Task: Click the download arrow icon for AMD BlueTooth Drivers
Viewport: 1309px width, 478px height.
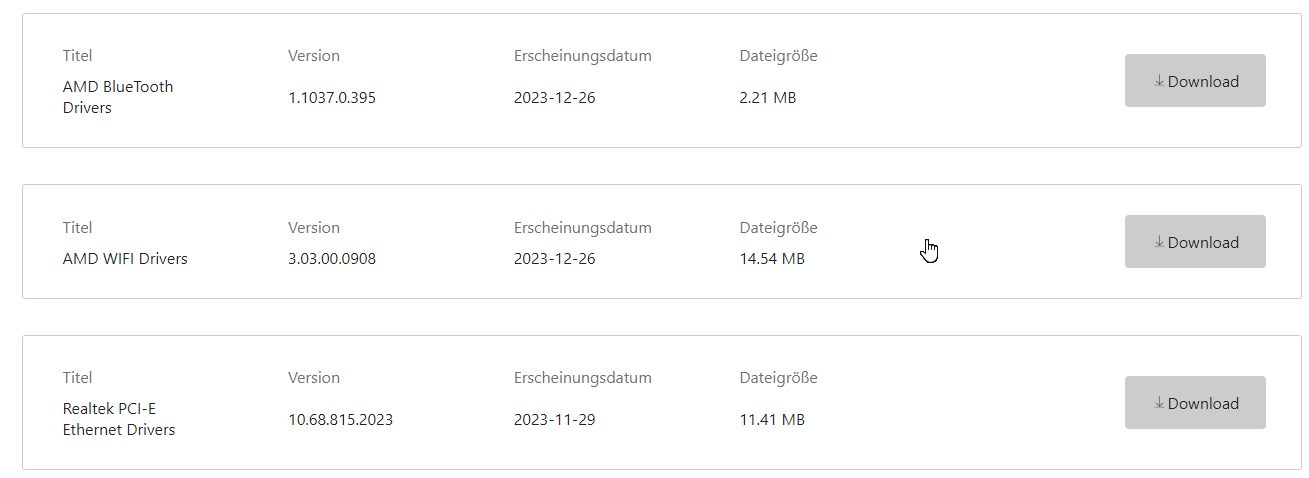Action: point(1159,81)
